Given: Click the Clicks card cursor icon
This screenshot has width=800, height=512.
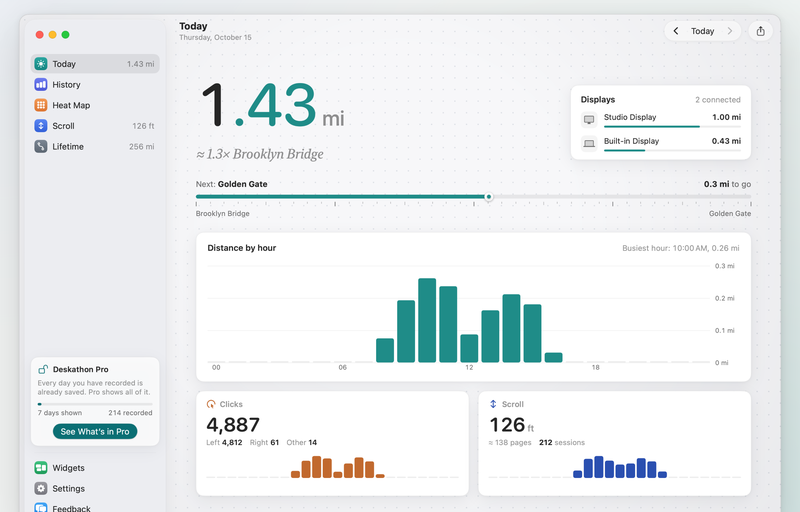Looking at the screenshot, I should tap(211, 404).
